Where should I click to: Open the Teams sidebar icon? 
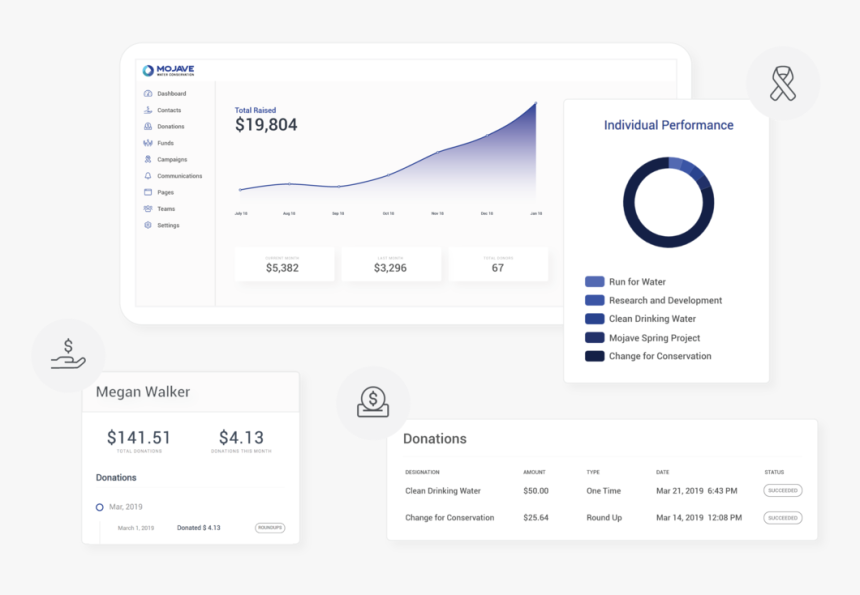(x=148, y=209)
